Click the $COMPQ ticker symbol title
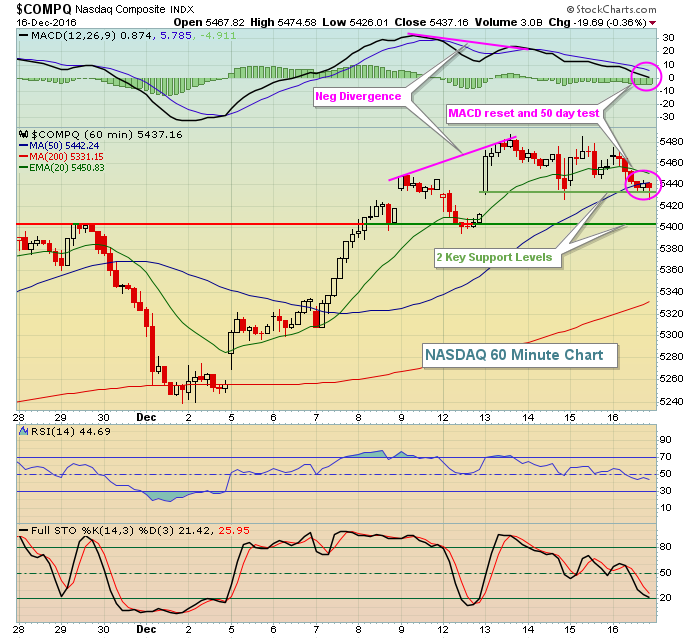 (44, 8)
